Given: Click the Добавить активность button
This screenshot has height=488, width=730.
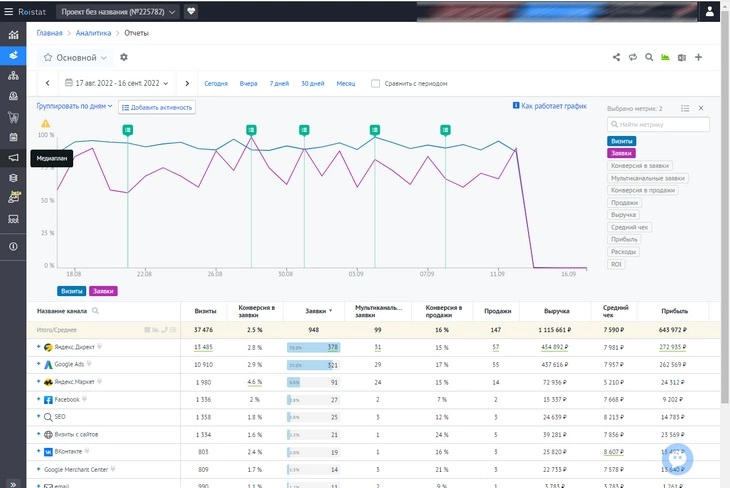Looking at the screenshot, I should [x=156, y=107].
